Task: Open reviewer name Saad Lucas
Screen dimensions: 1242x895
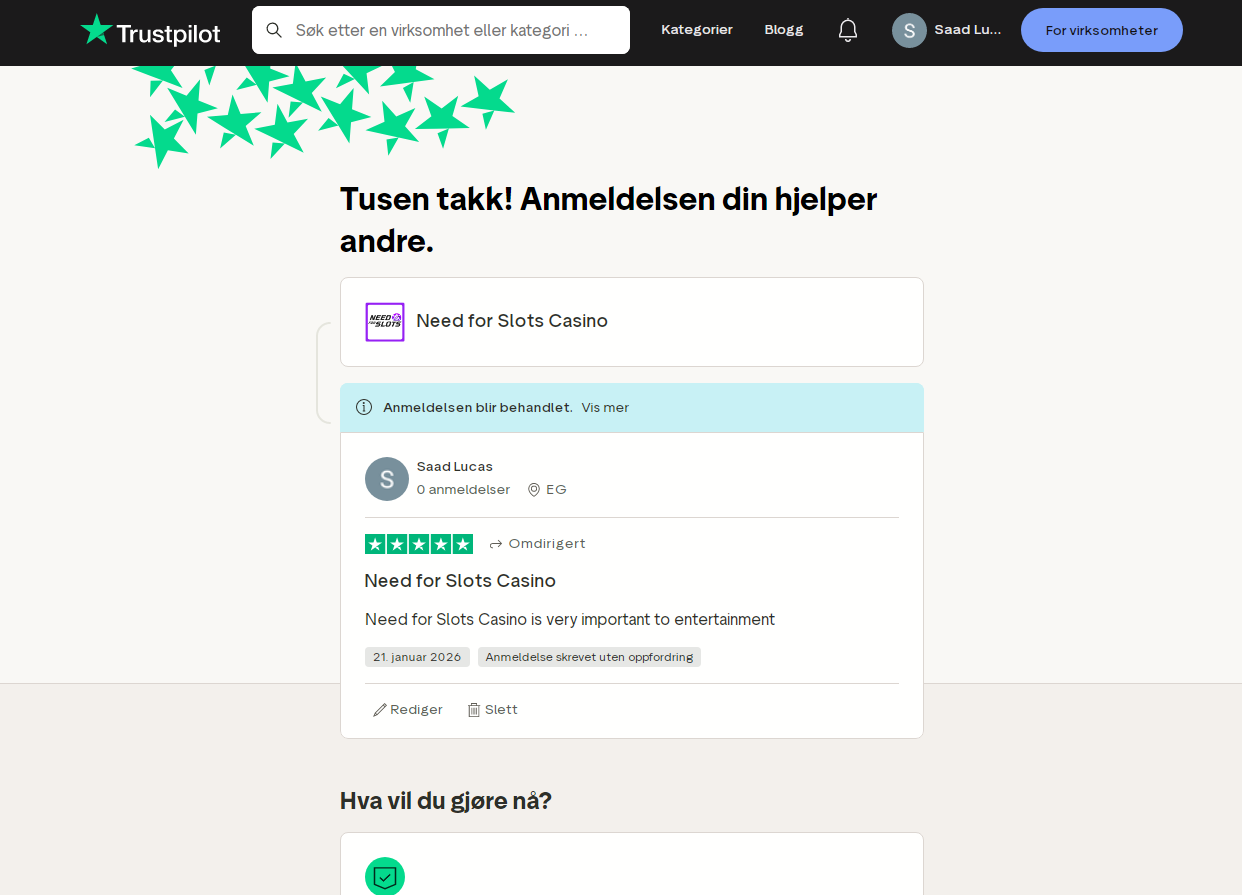Action: click(455, 466)
